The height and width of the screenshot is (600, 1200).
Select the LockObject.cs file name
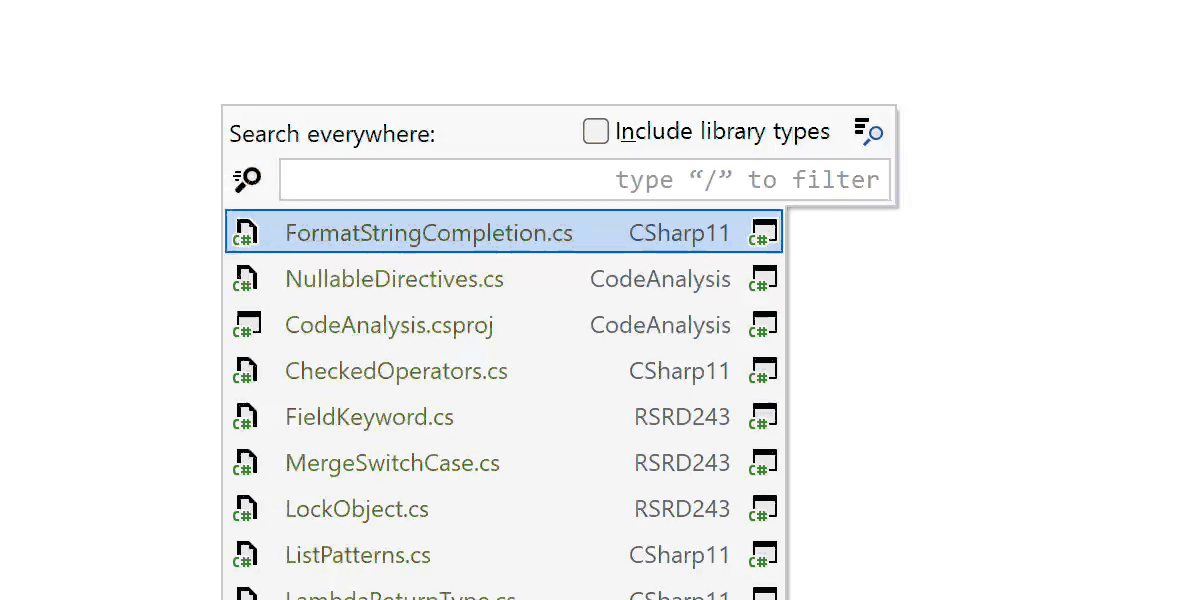356,509
